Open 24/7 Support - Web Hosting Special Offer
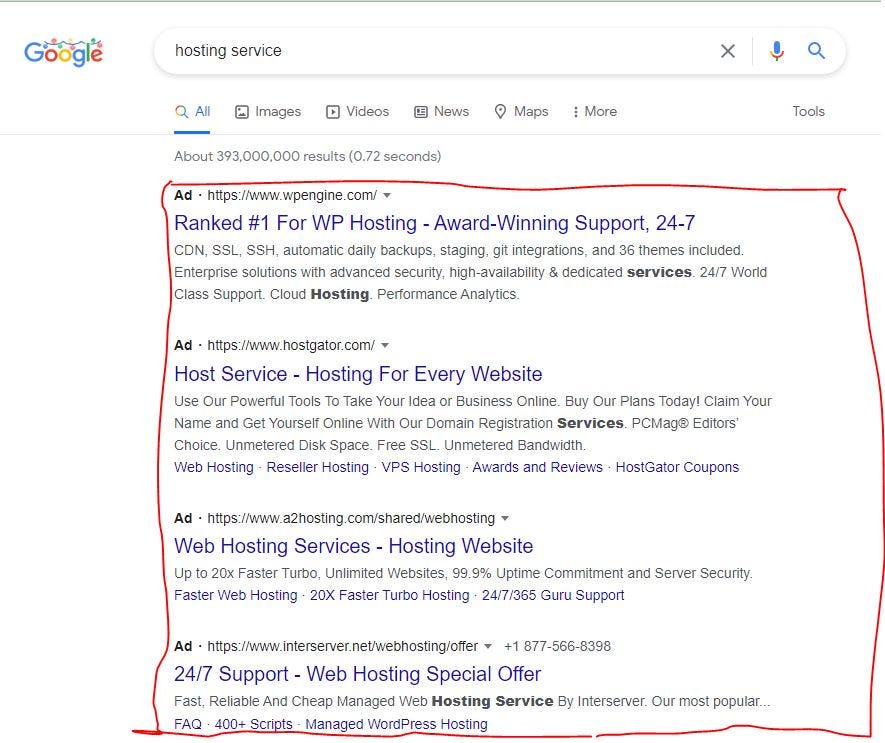Screen dimensions: 885x743 click(357, 674)
